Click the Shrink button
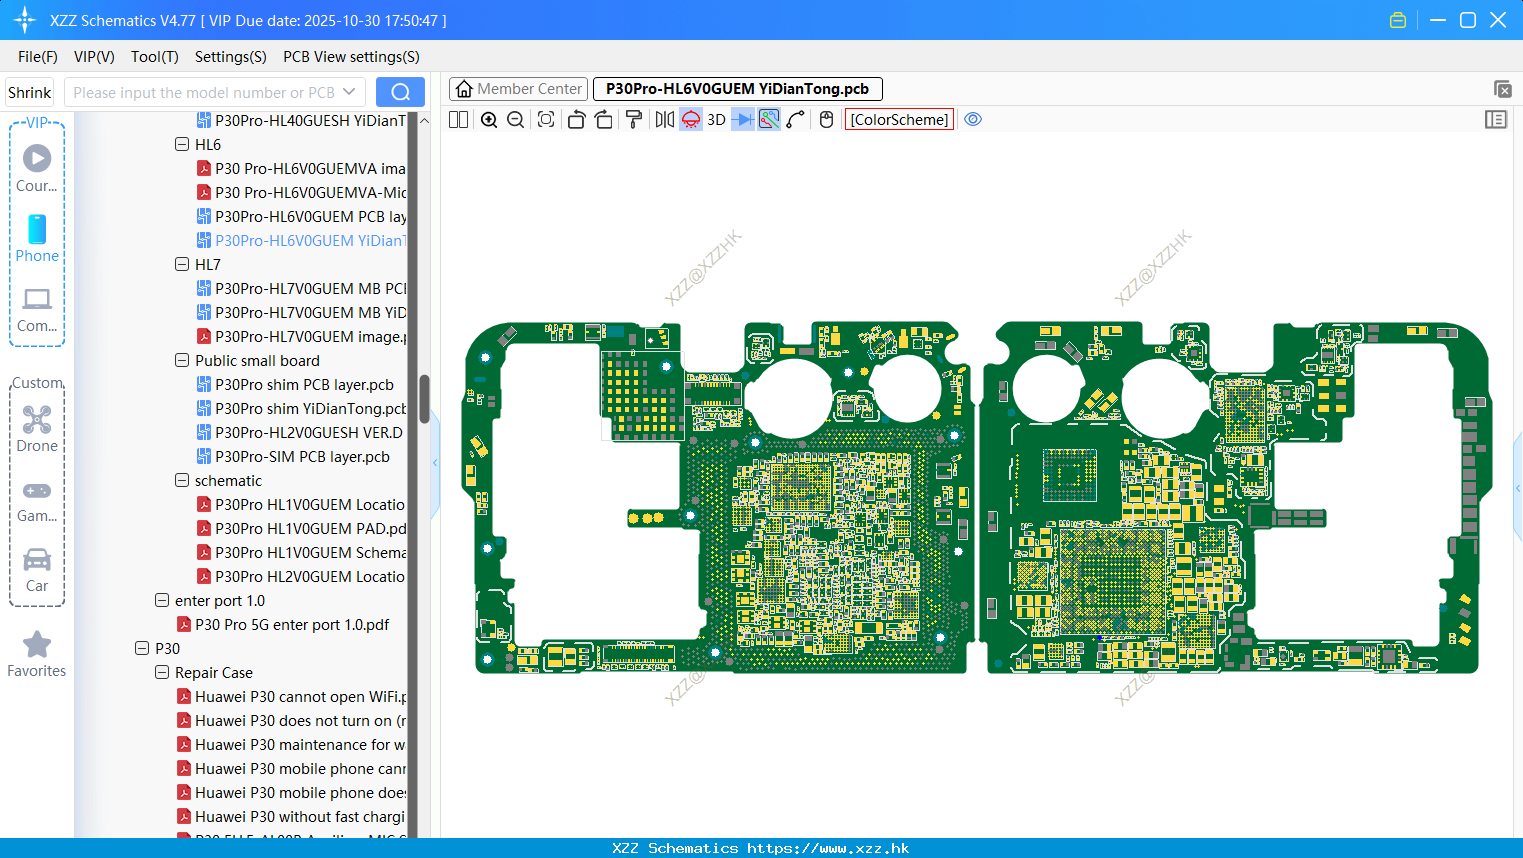This screenshot has height=858, width=1523. (29, 92)
